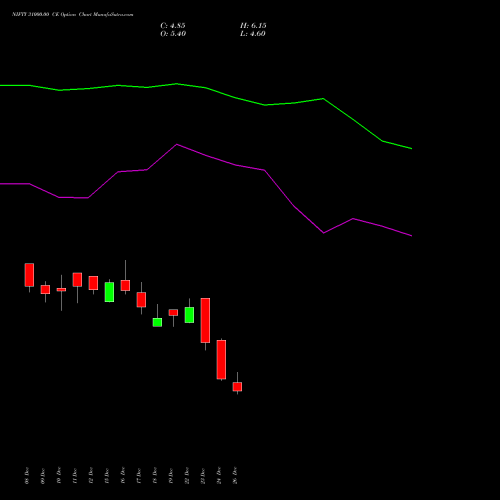Select the 16 Dec date label
The image size is (500, 500).
123,476
